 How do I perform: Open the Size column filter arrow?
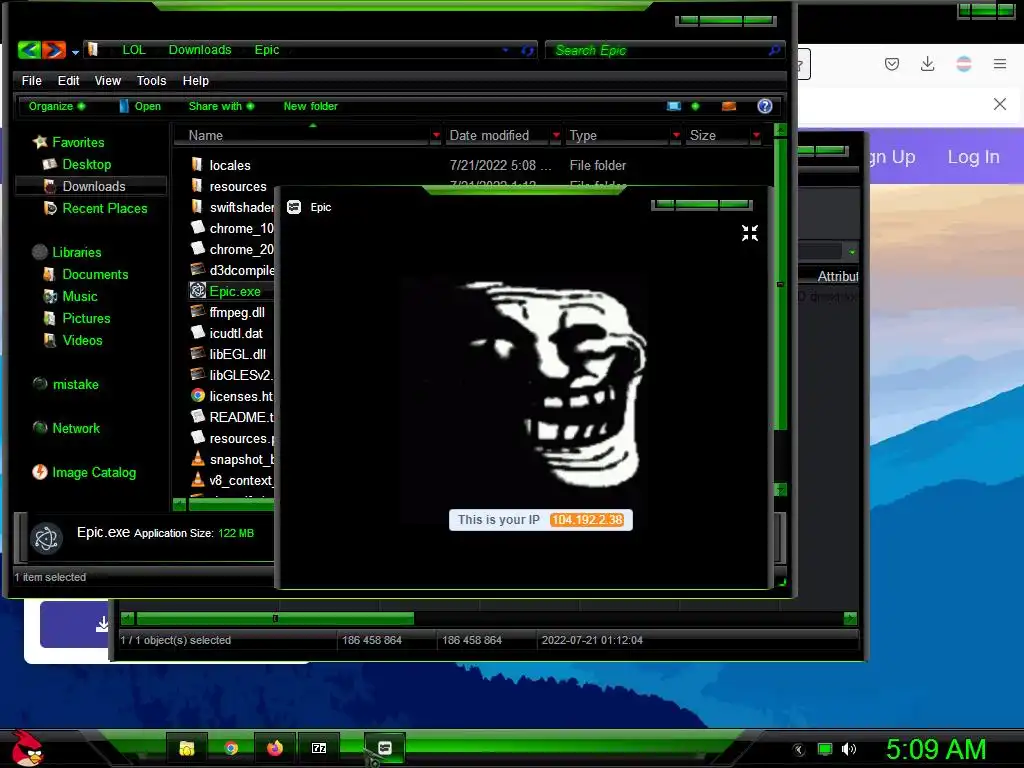[756, 135]
